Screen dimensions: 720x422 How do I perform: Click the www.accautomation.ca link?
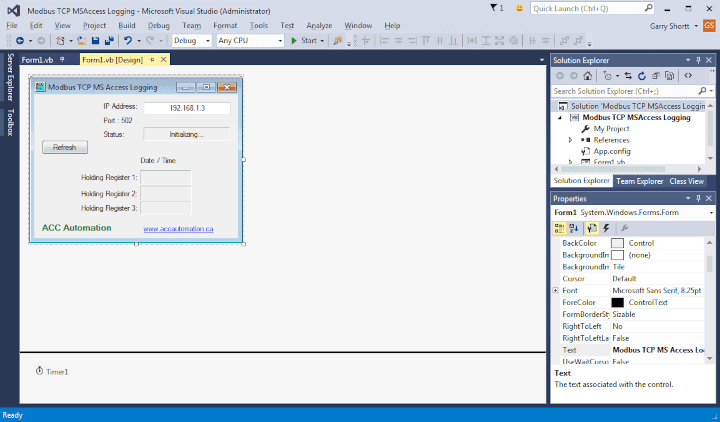[x=178, y=229]
